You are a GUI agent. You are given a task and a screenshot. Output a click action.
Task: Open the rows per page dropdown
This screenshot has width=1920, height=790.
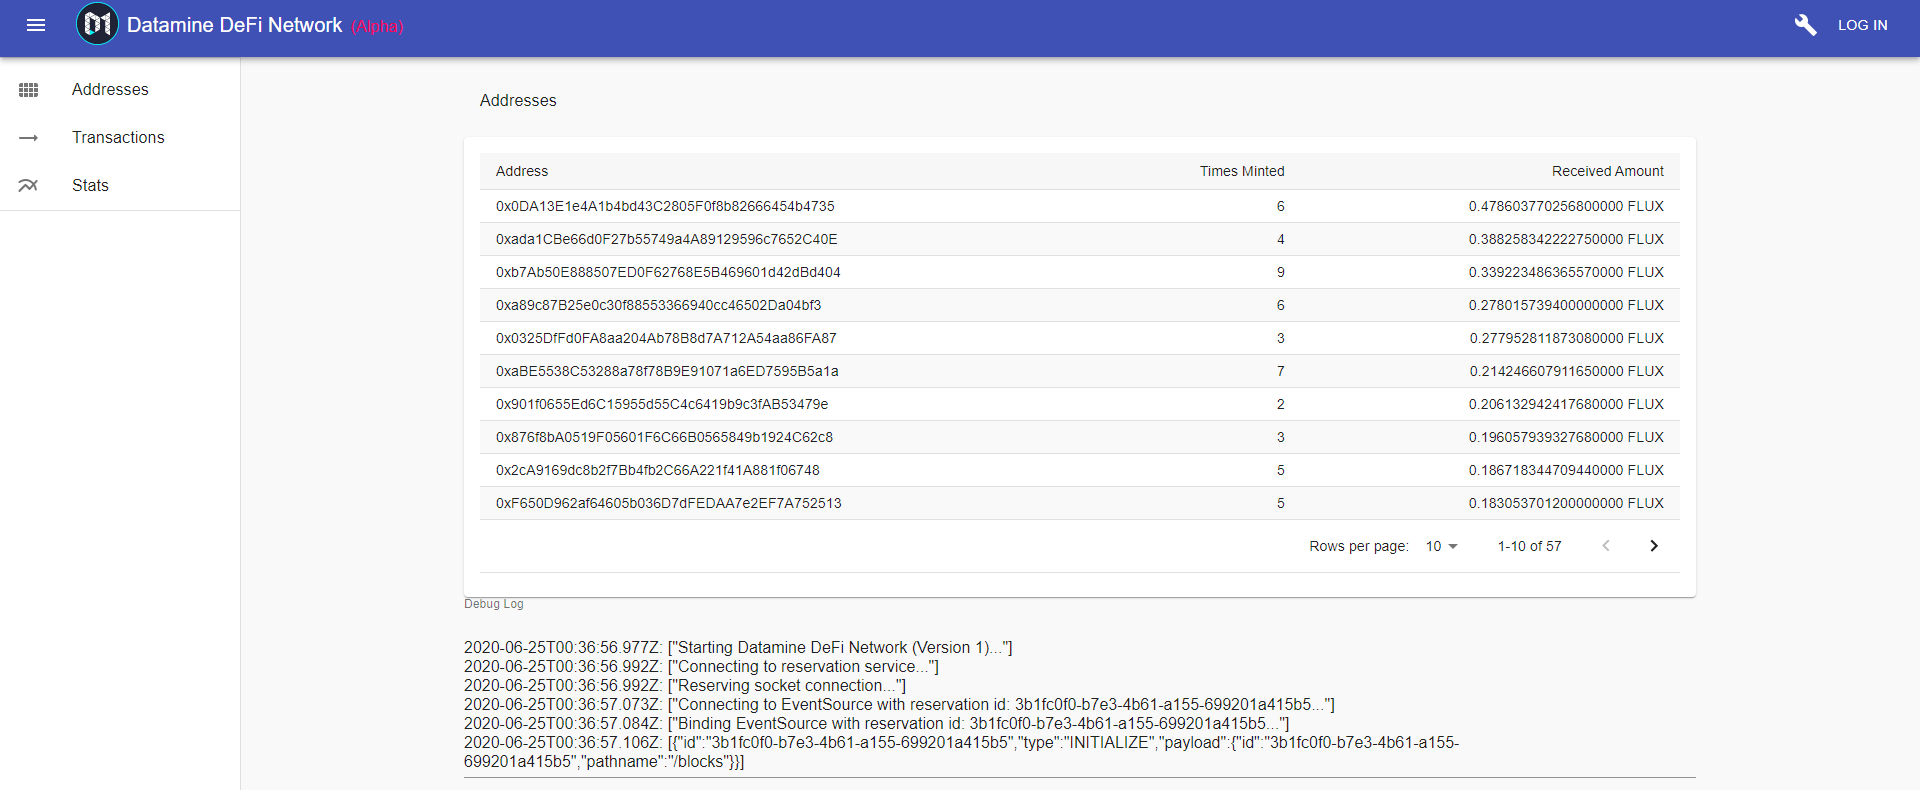click(x=1442, y=546)
